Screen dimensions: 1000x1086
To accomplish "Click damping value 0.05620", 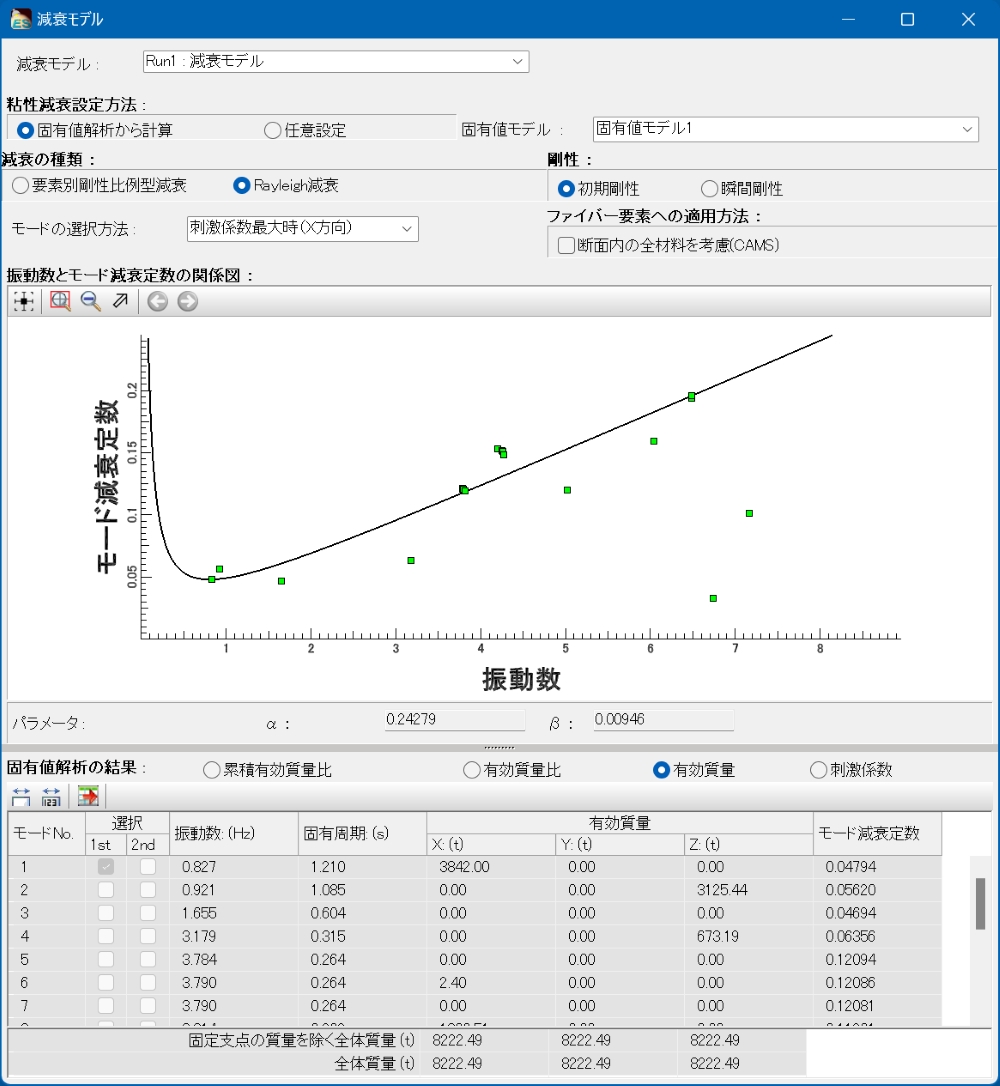I will pos(877,890).
